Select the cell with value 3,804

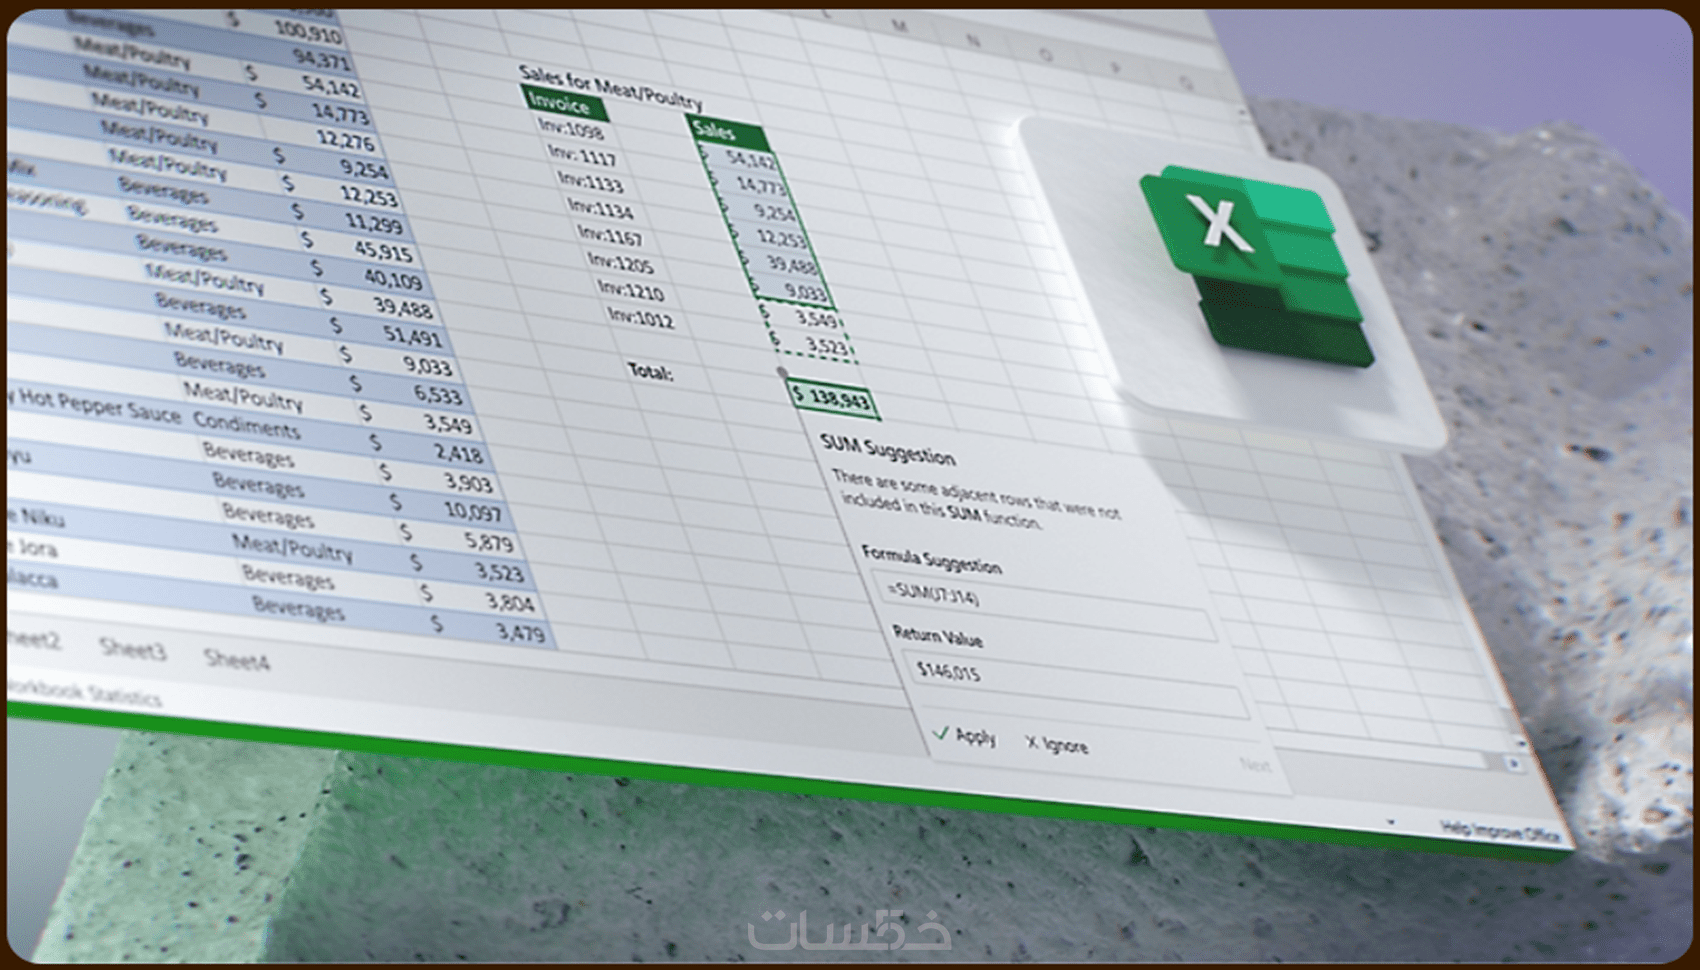509,603
